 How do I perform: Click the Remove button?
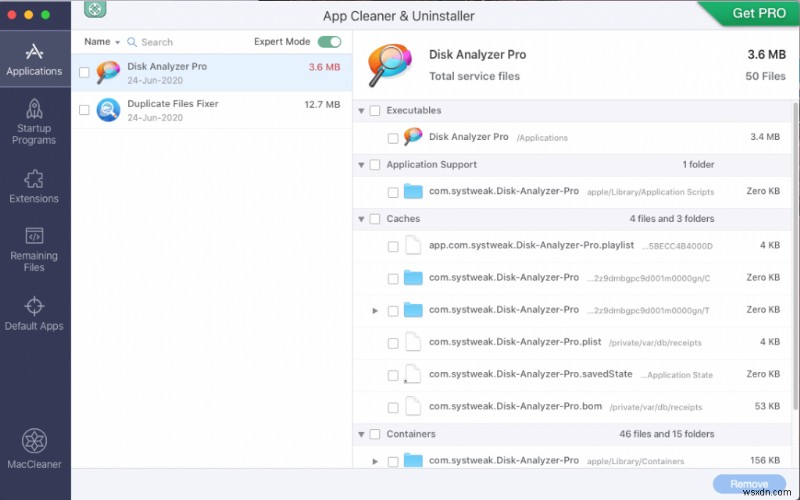[749, 484]
